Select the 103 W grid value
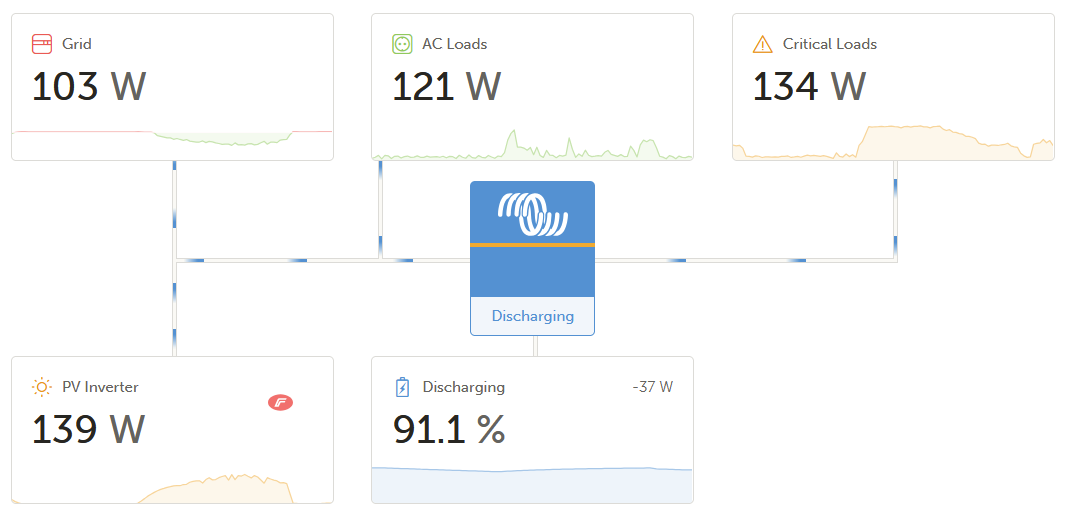This screenshot has width=1065, height=511. pyautogui.click(x=89, y=86)
